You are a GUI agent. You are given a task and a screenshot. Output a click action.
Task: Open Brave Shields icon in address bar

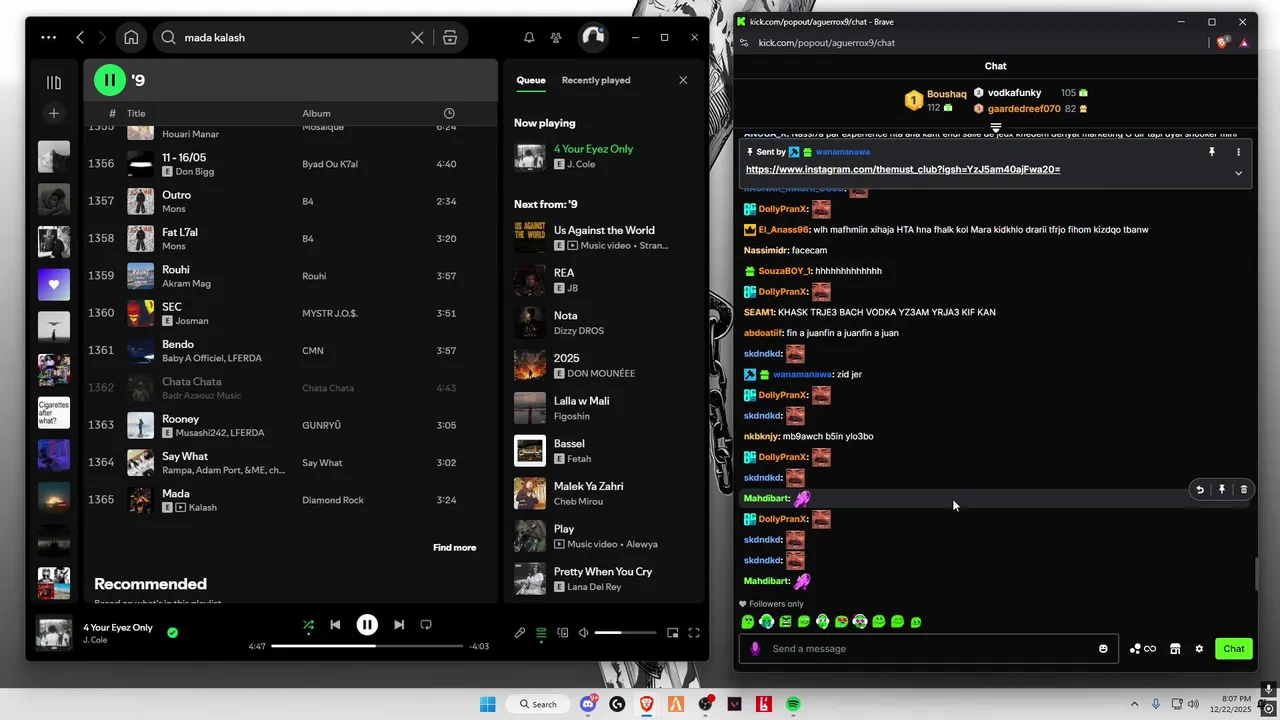[x=1222, y=43]
